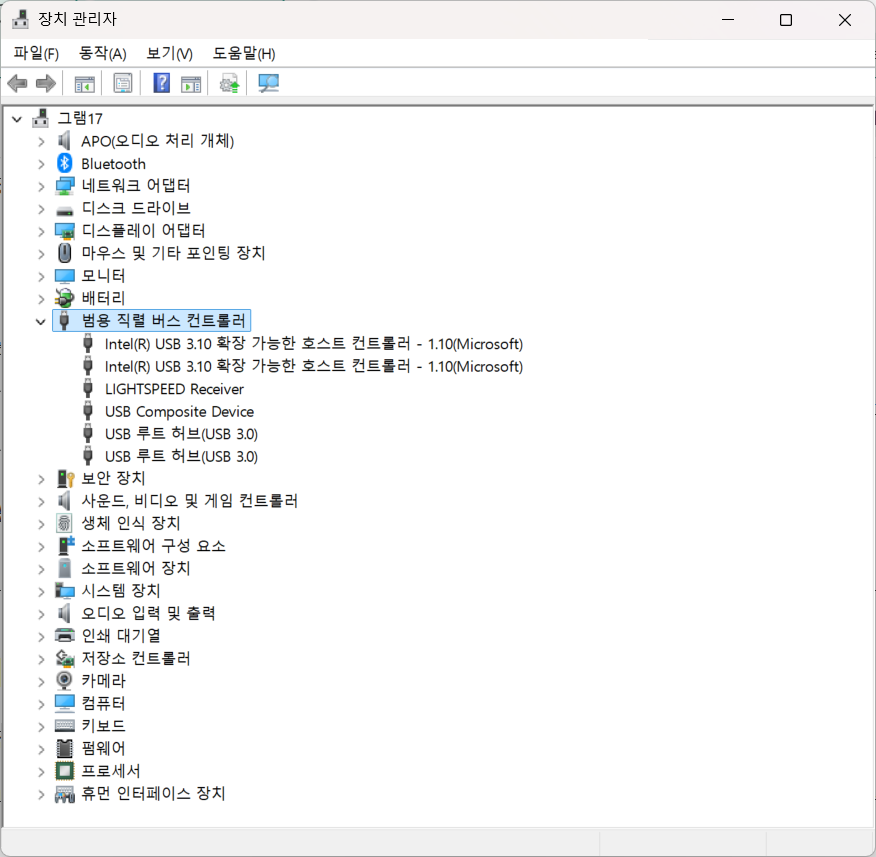This screenshot has width=876, height=857.
Task: Select the second Intel(R) USB 3.10 host controller
Action: pos(313,366)
